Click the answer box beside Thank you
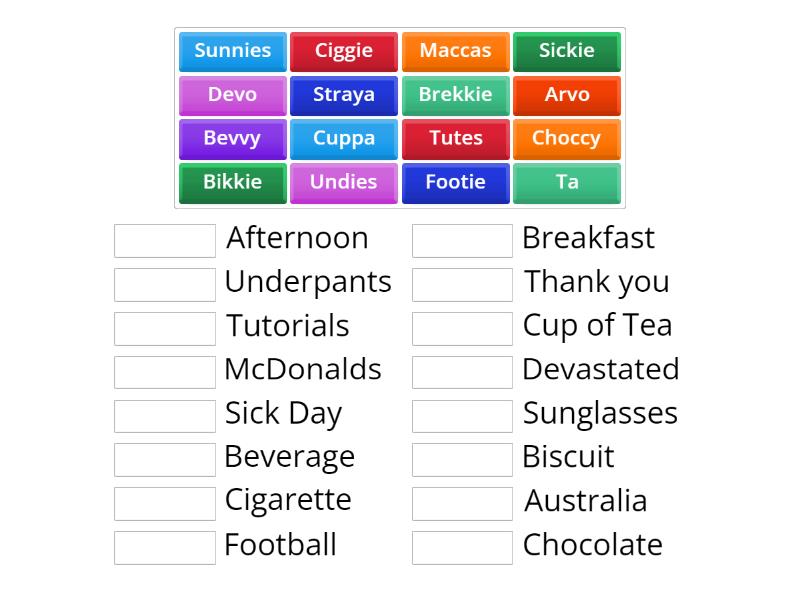This screenshot has width=800, height=600. click(x=462, y=283)
